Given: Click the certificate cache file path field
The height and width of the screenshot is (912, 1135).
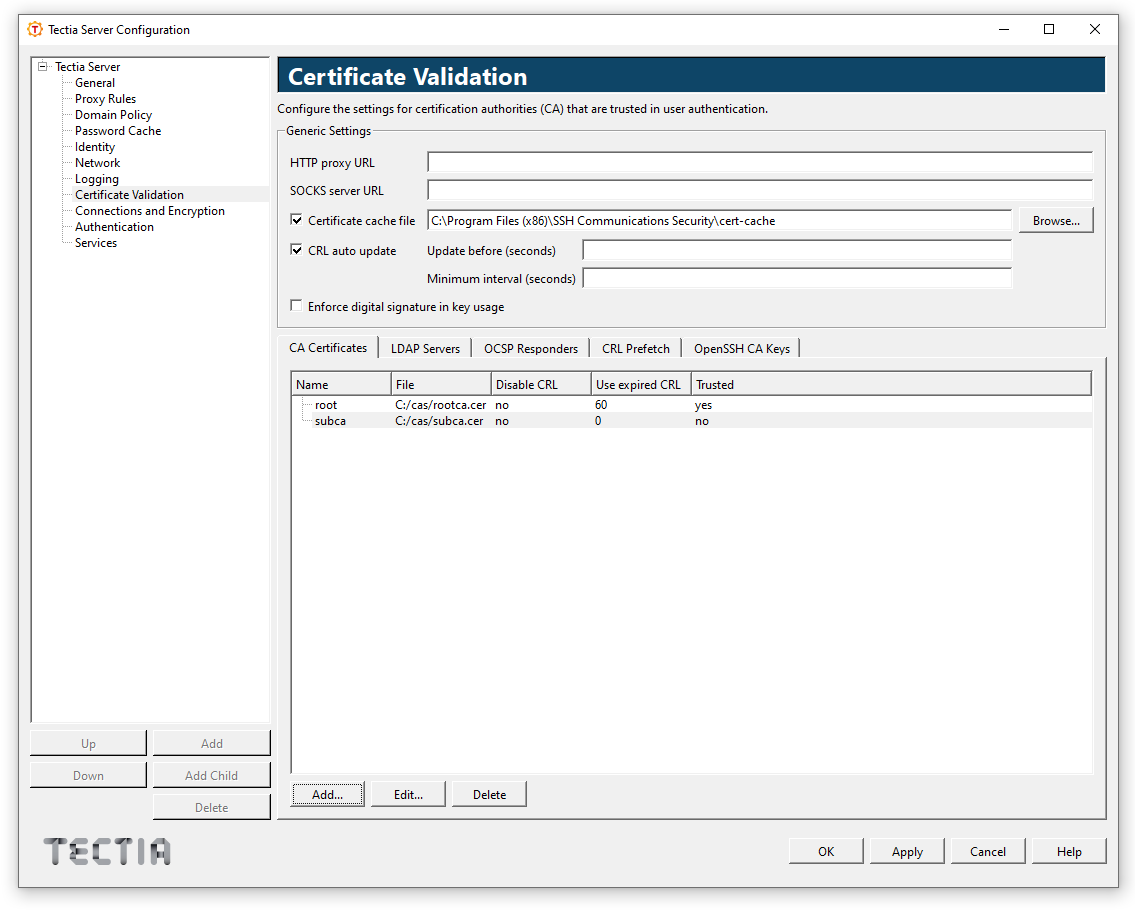Looking at the screenshot, I should (x=720, y=221).
